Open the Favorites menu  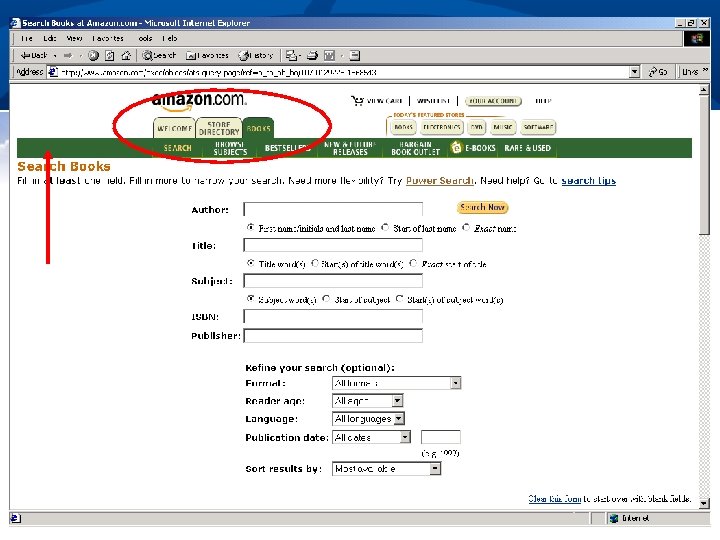coord(107,38)
